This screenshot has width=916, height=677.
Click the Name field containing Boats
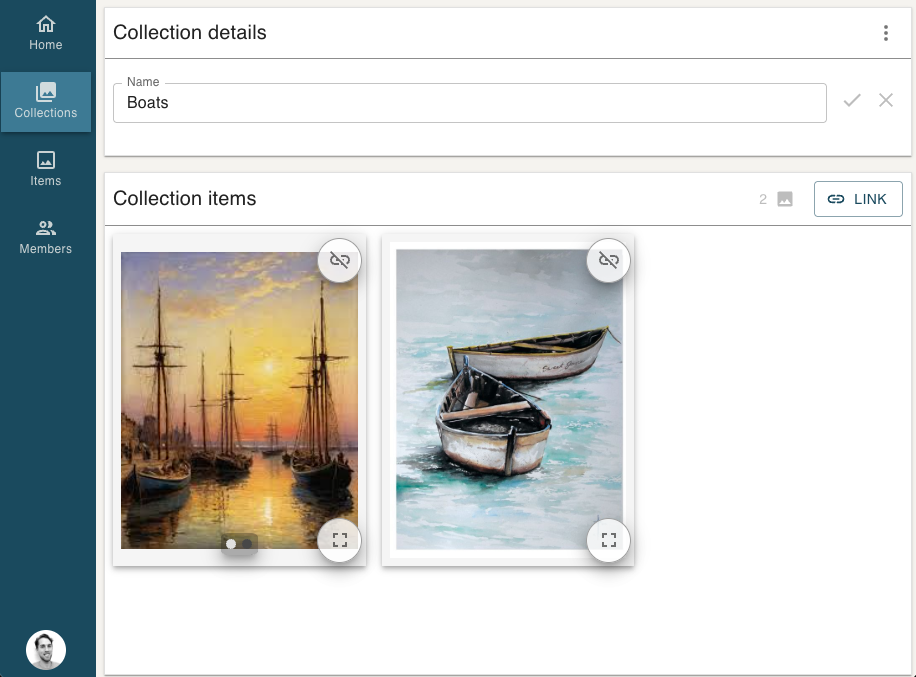click(469, 103)
